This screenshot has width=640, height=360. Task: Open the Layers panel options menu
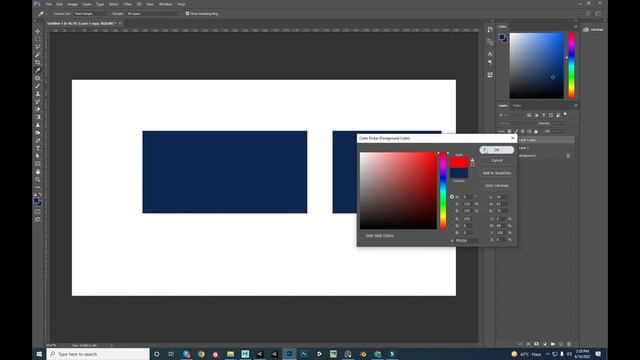(576, 105)
